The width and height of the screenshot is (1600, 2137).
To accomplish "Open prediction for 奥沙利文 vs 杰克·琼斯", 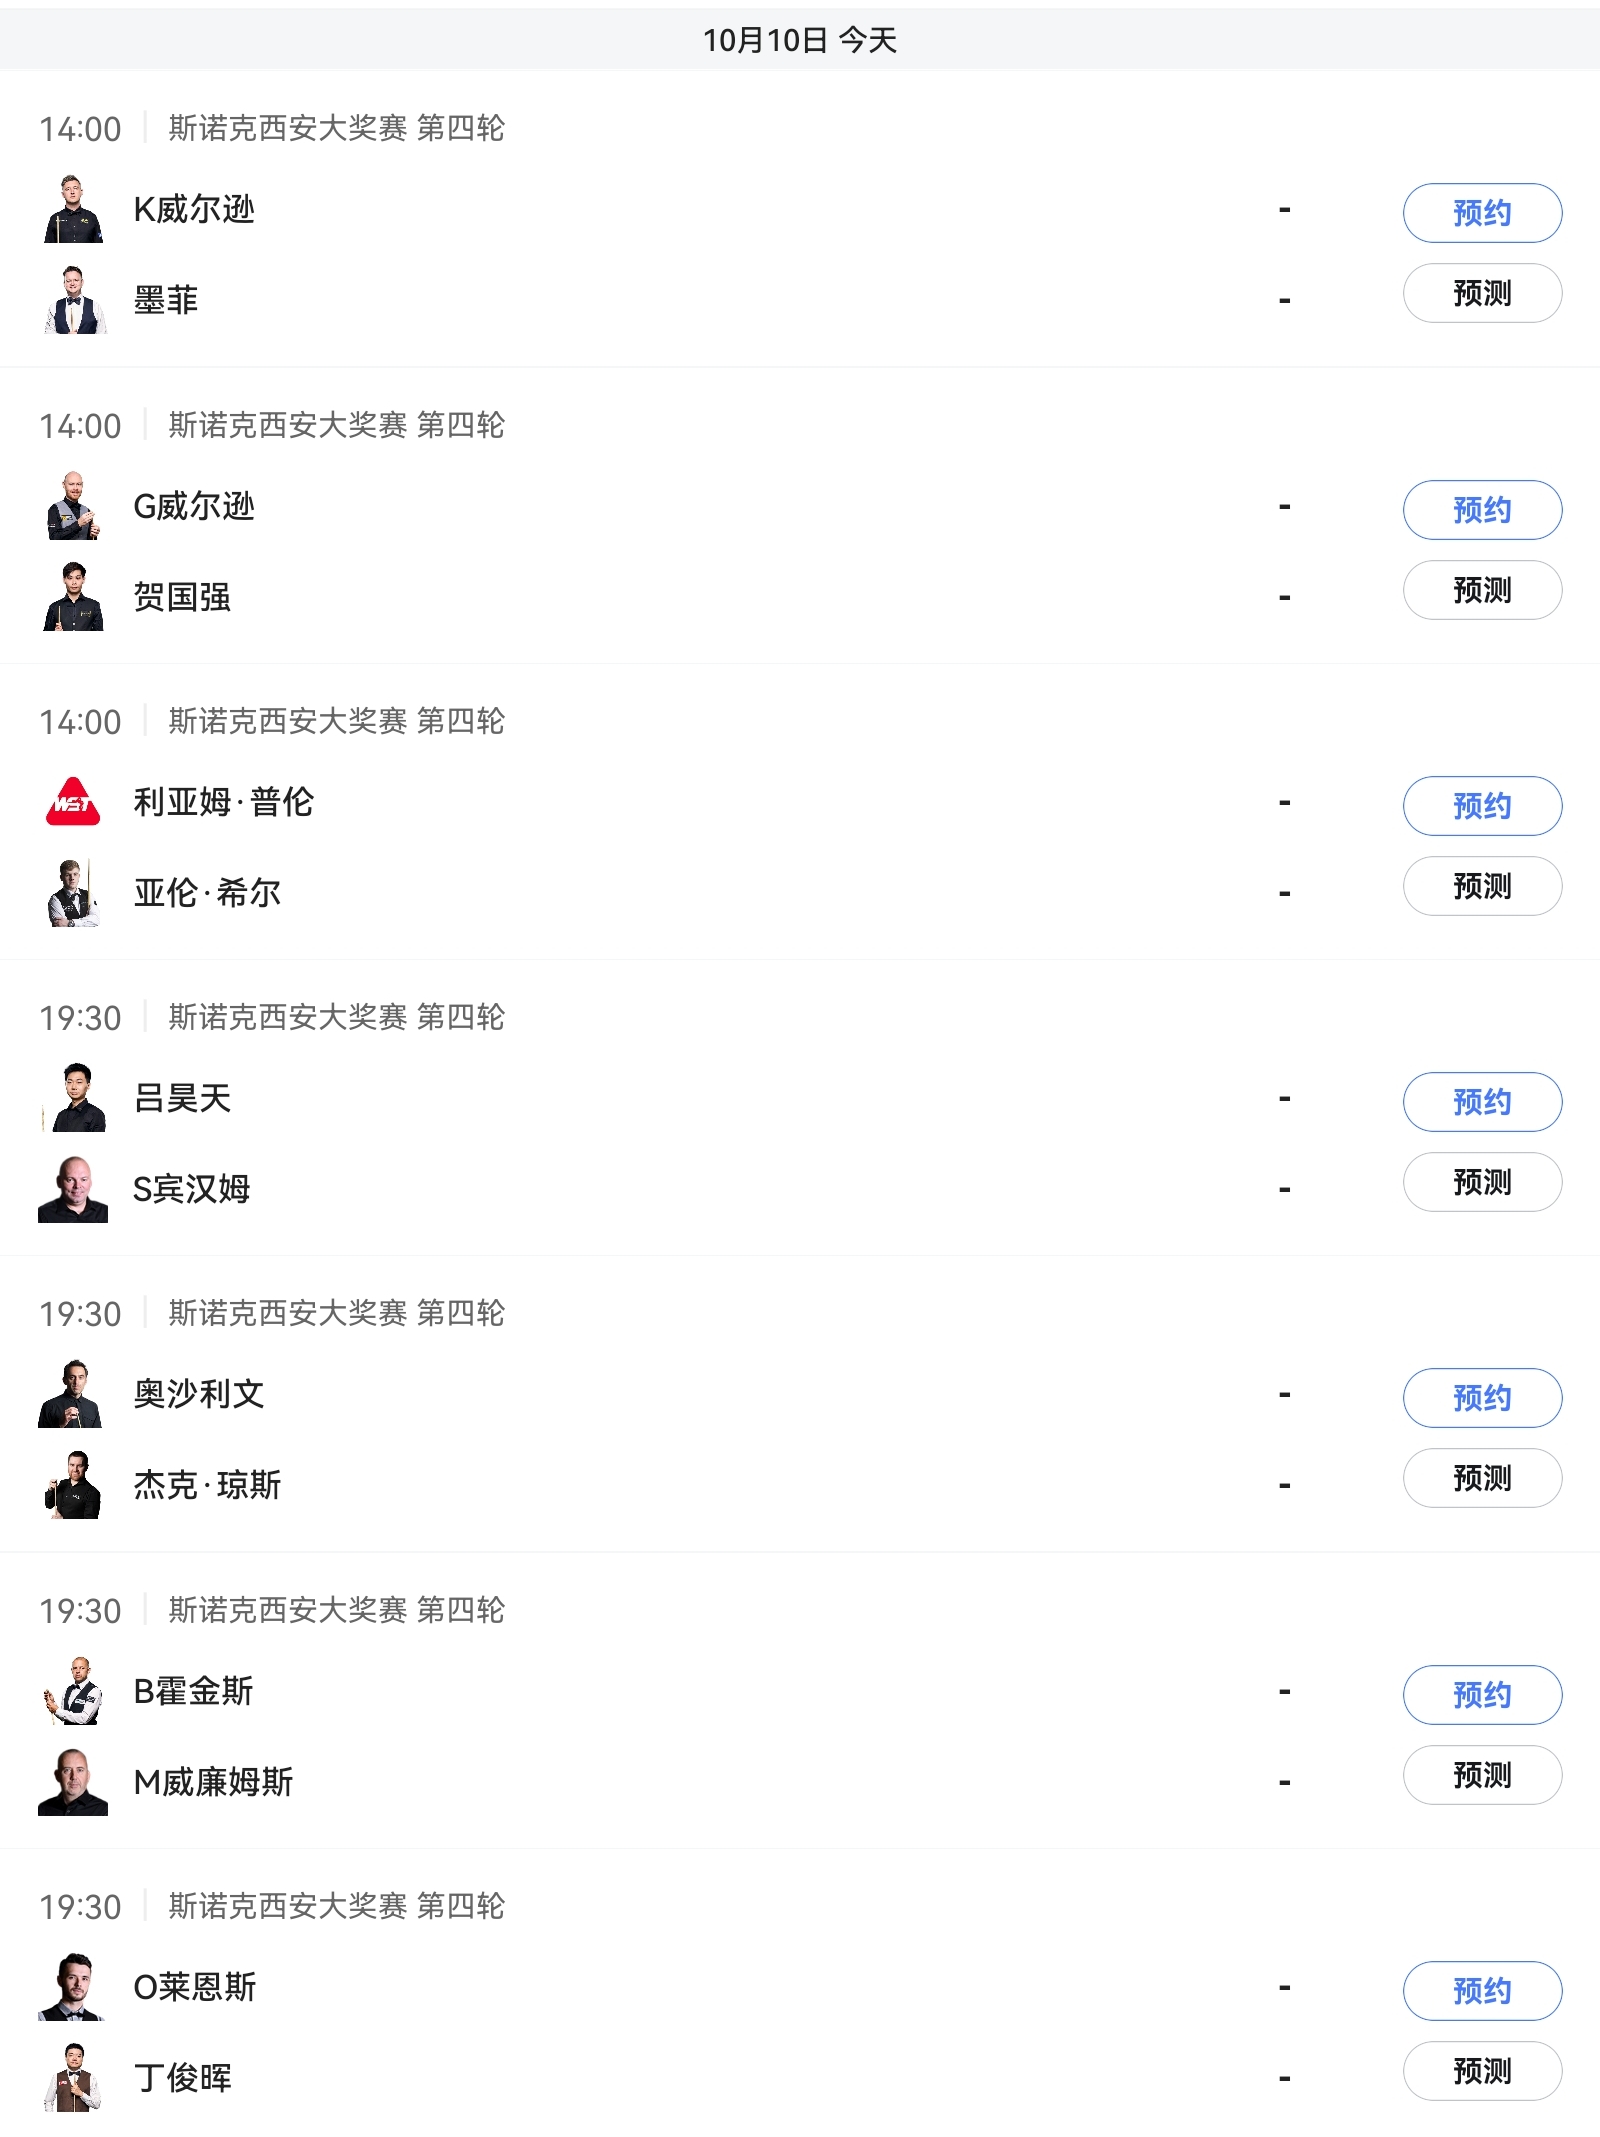I will pos(1481,1478).
